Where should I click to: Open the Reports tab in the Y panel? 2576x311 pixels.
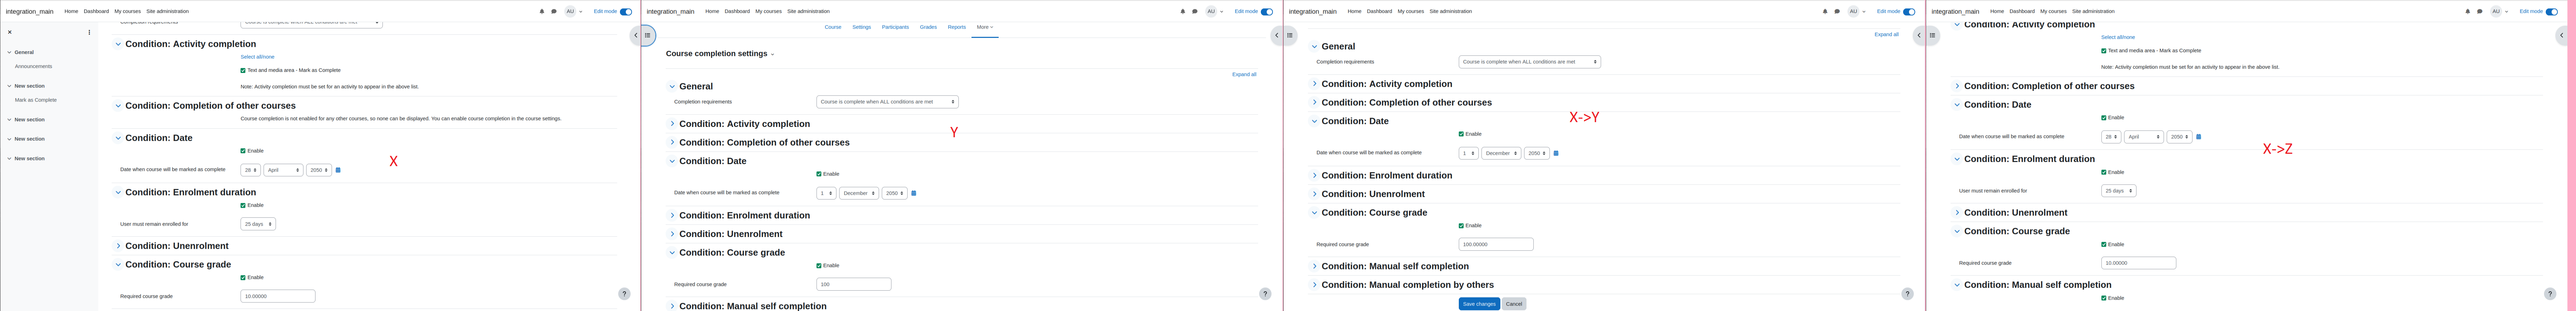pyautogui.click(x=957, y=27)
